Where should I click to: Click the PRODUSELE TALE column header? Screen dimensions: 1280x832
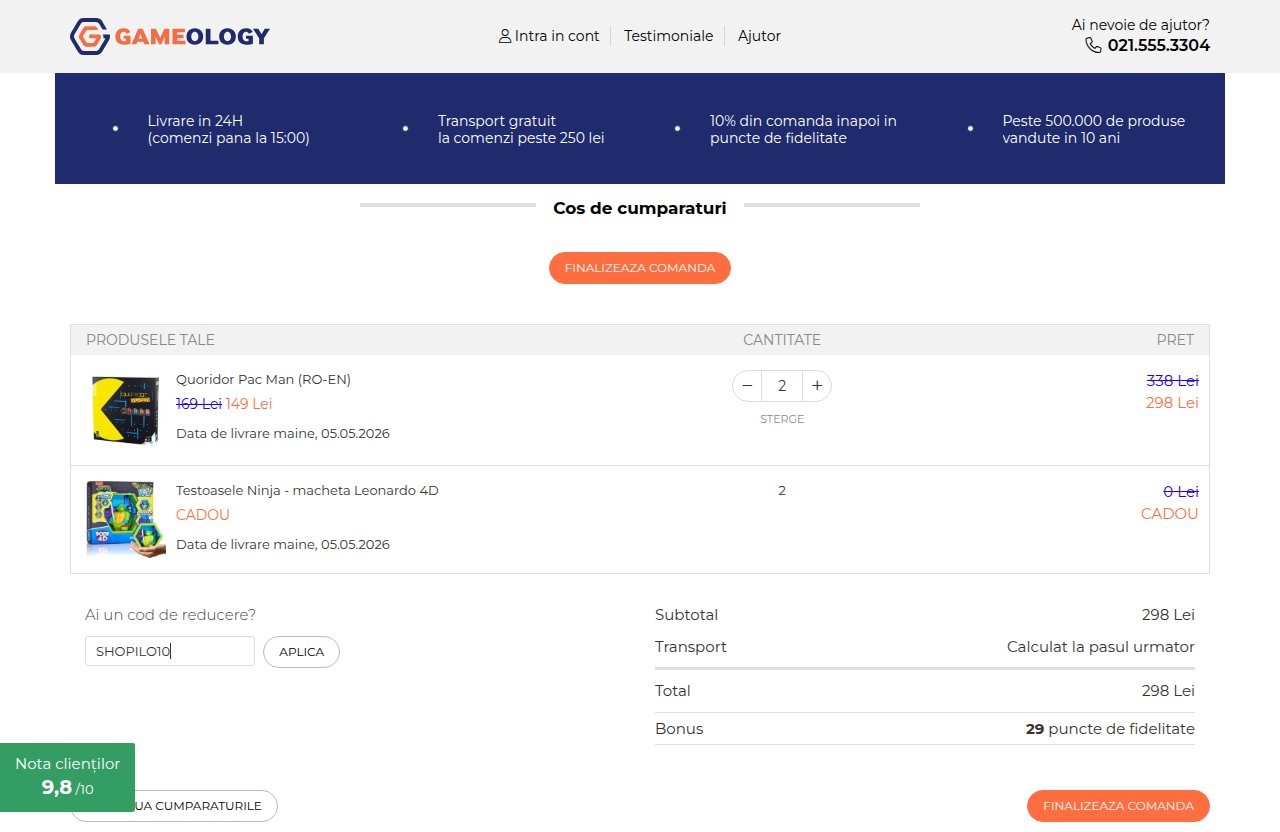(150, 340)
